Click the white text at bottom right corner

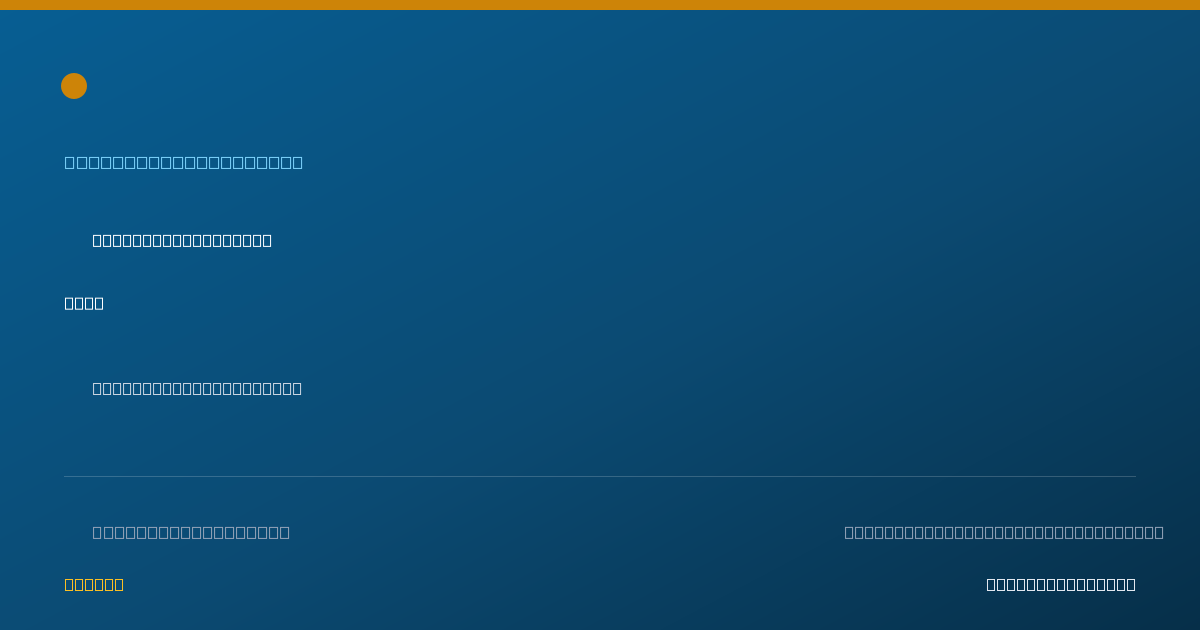(x=1061, y=584)
